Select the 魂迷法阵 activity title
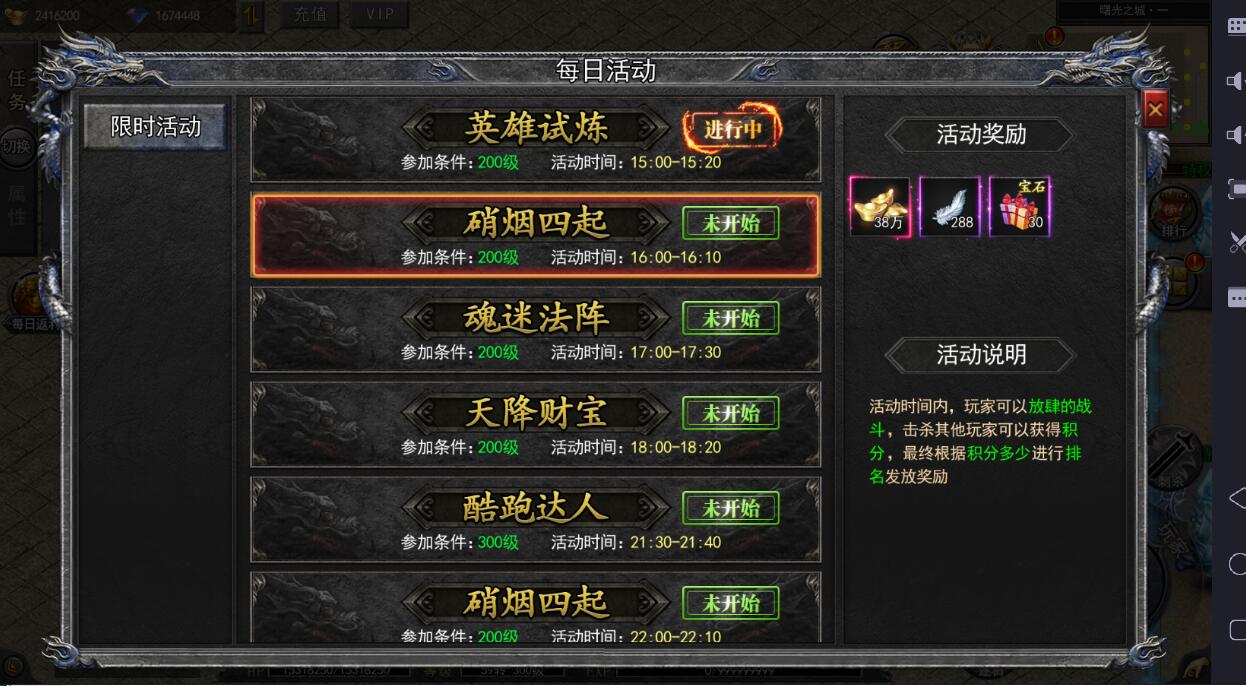 [x=536, y=318]
